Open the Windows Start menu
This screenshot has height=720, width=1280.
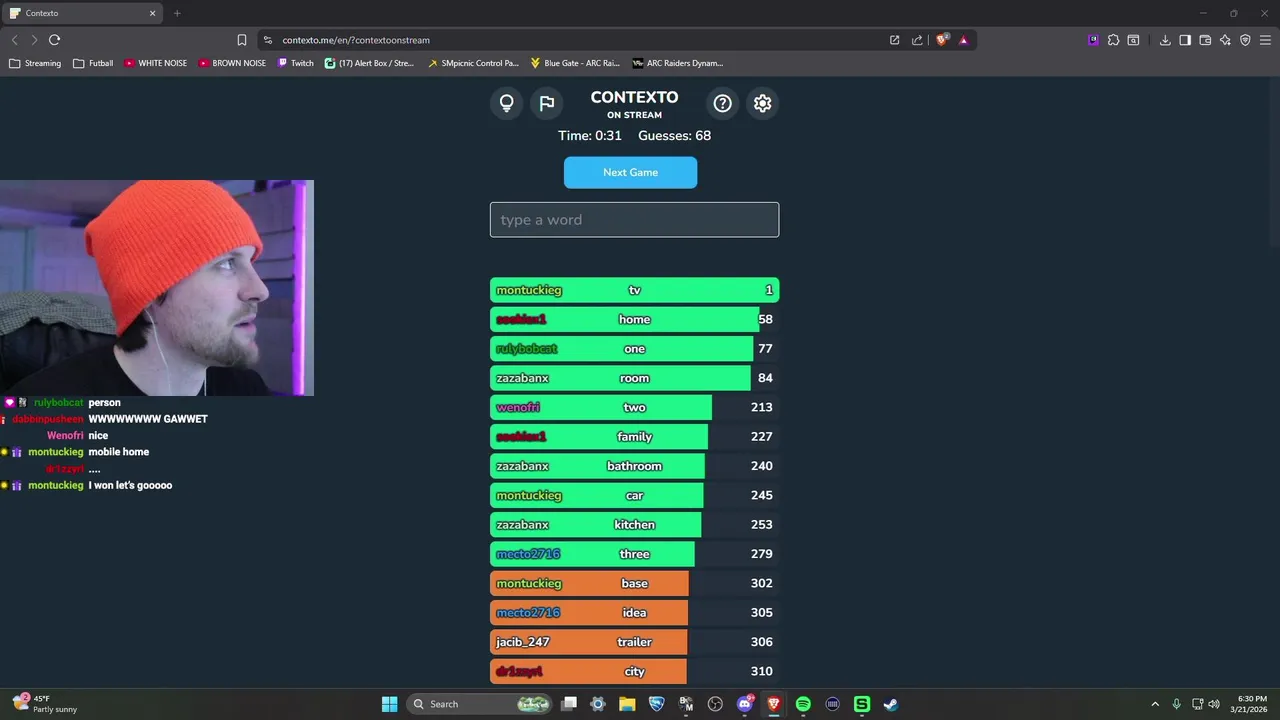[389, 704]
